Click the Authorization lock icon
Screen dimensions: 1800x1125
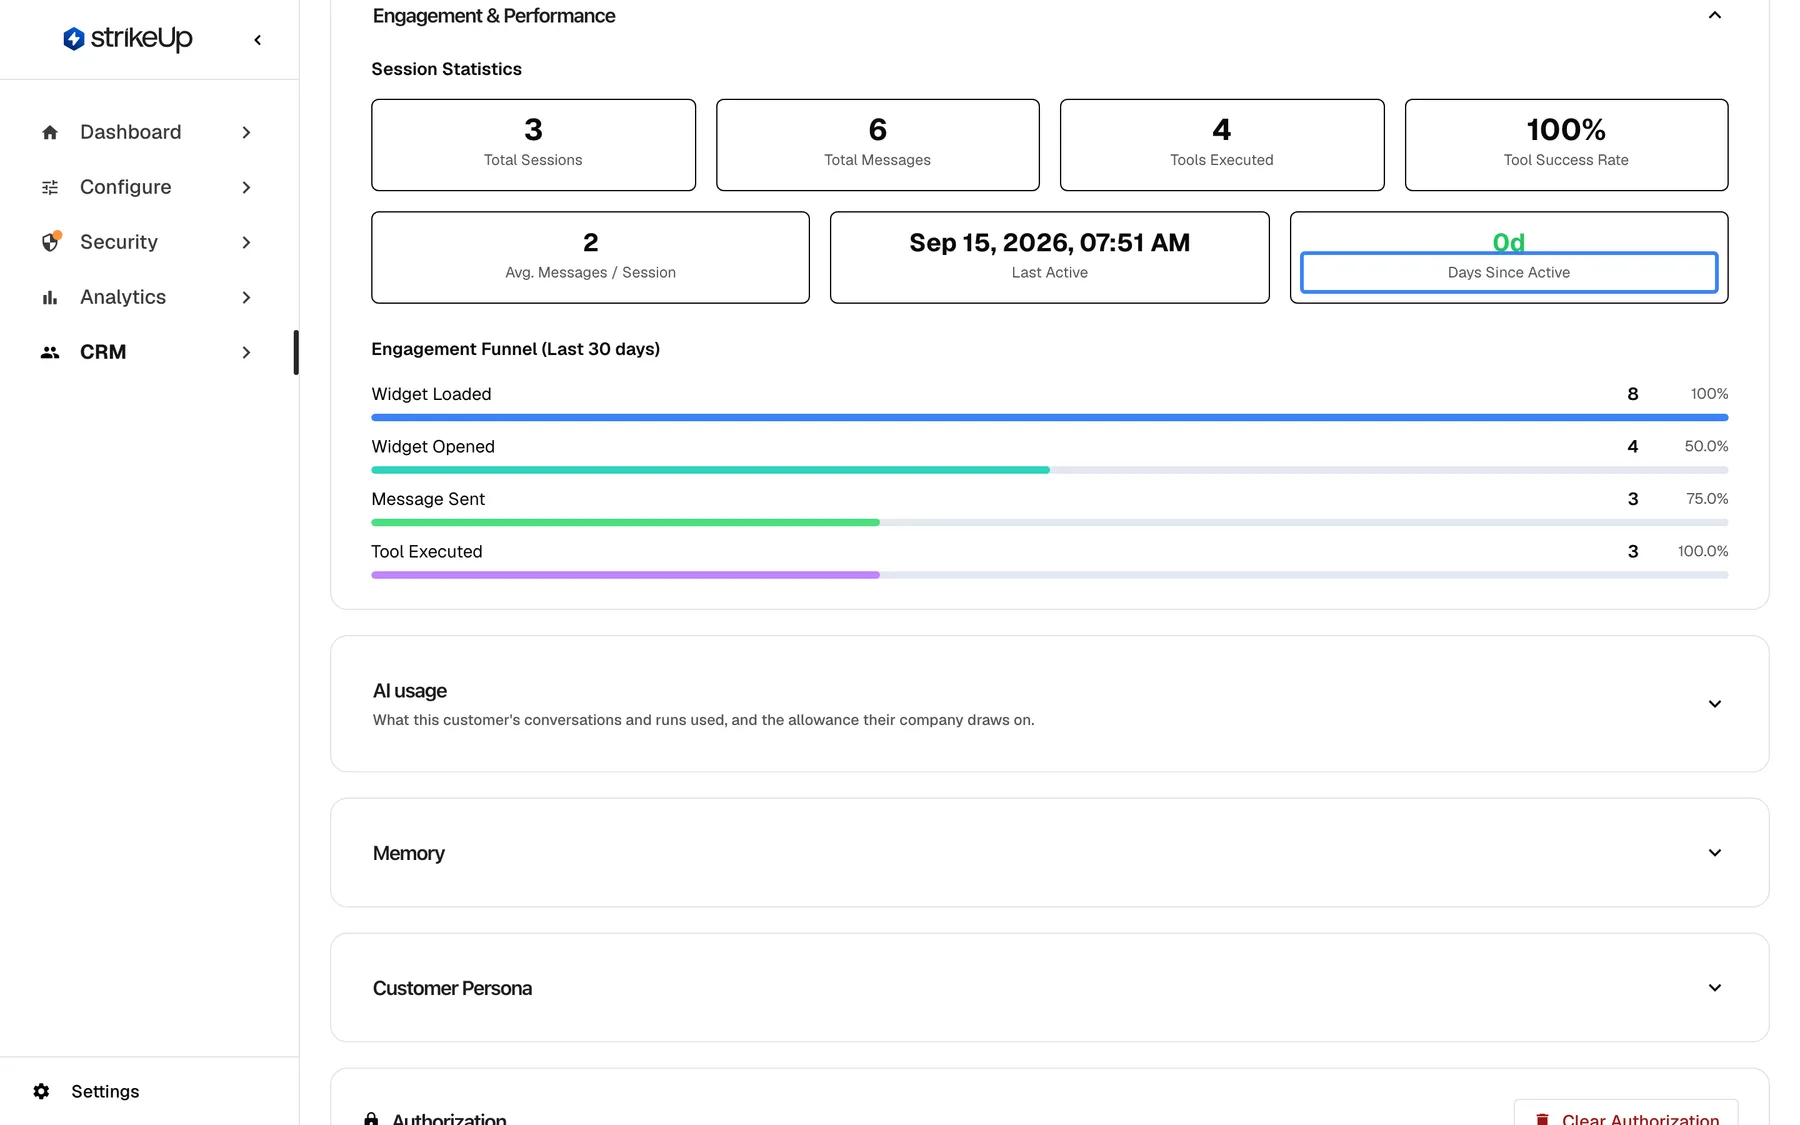coord(371,1119)
